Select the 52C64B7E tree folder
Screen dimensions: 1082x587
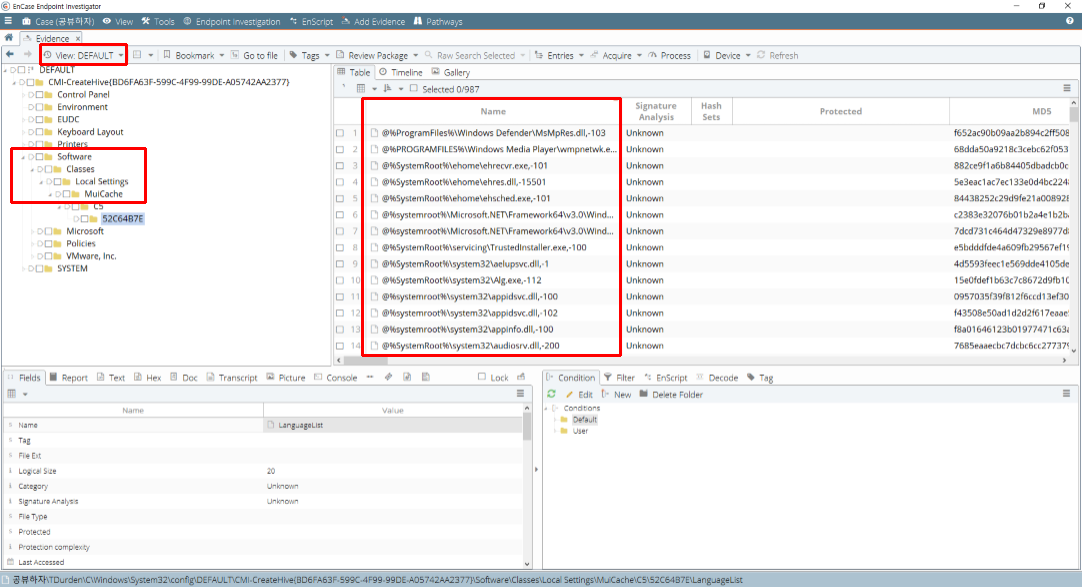123,219
